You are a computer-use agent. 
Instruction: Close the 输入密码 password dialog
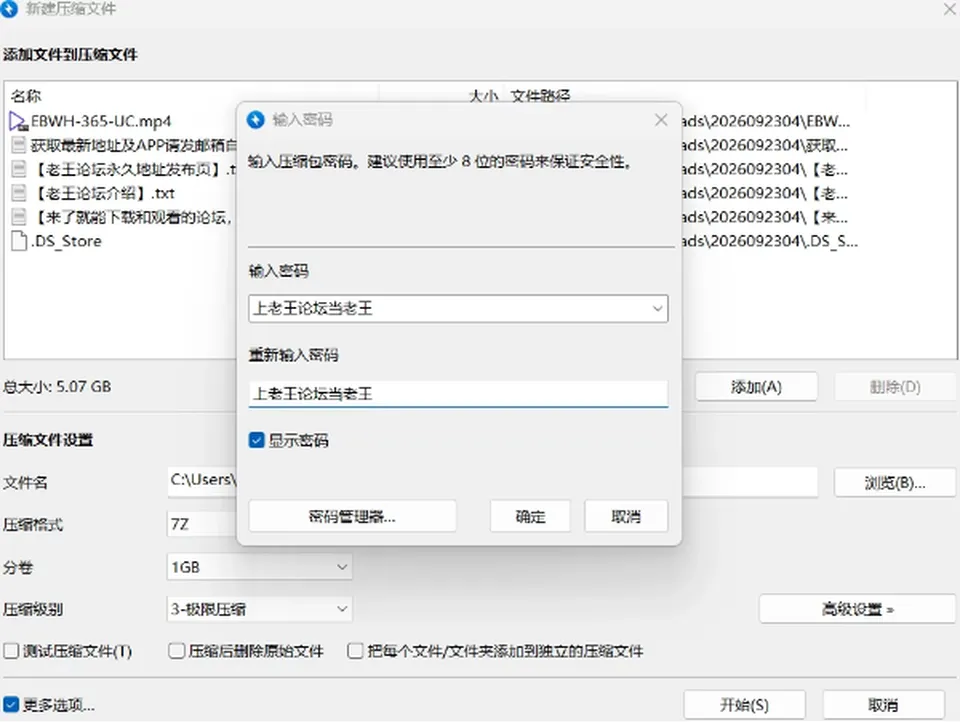coord(661,120)
